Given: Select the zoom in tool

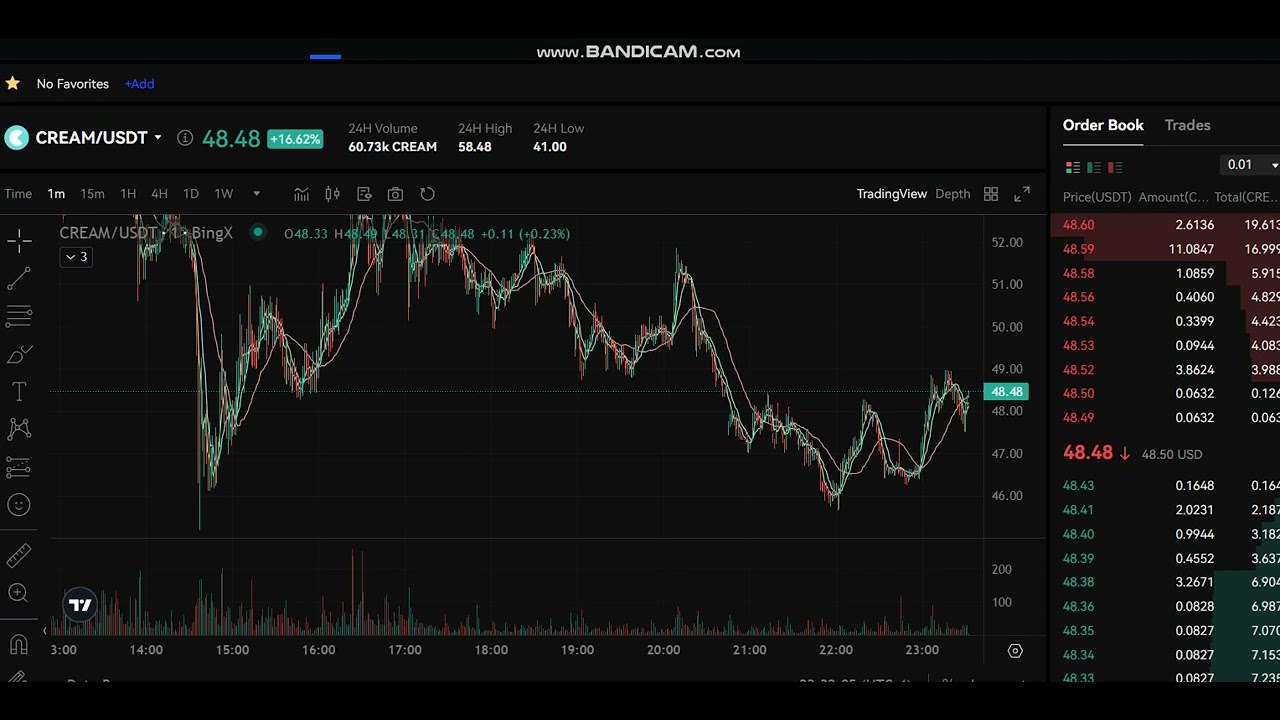Looking at the screenshot, I should 19,593.
